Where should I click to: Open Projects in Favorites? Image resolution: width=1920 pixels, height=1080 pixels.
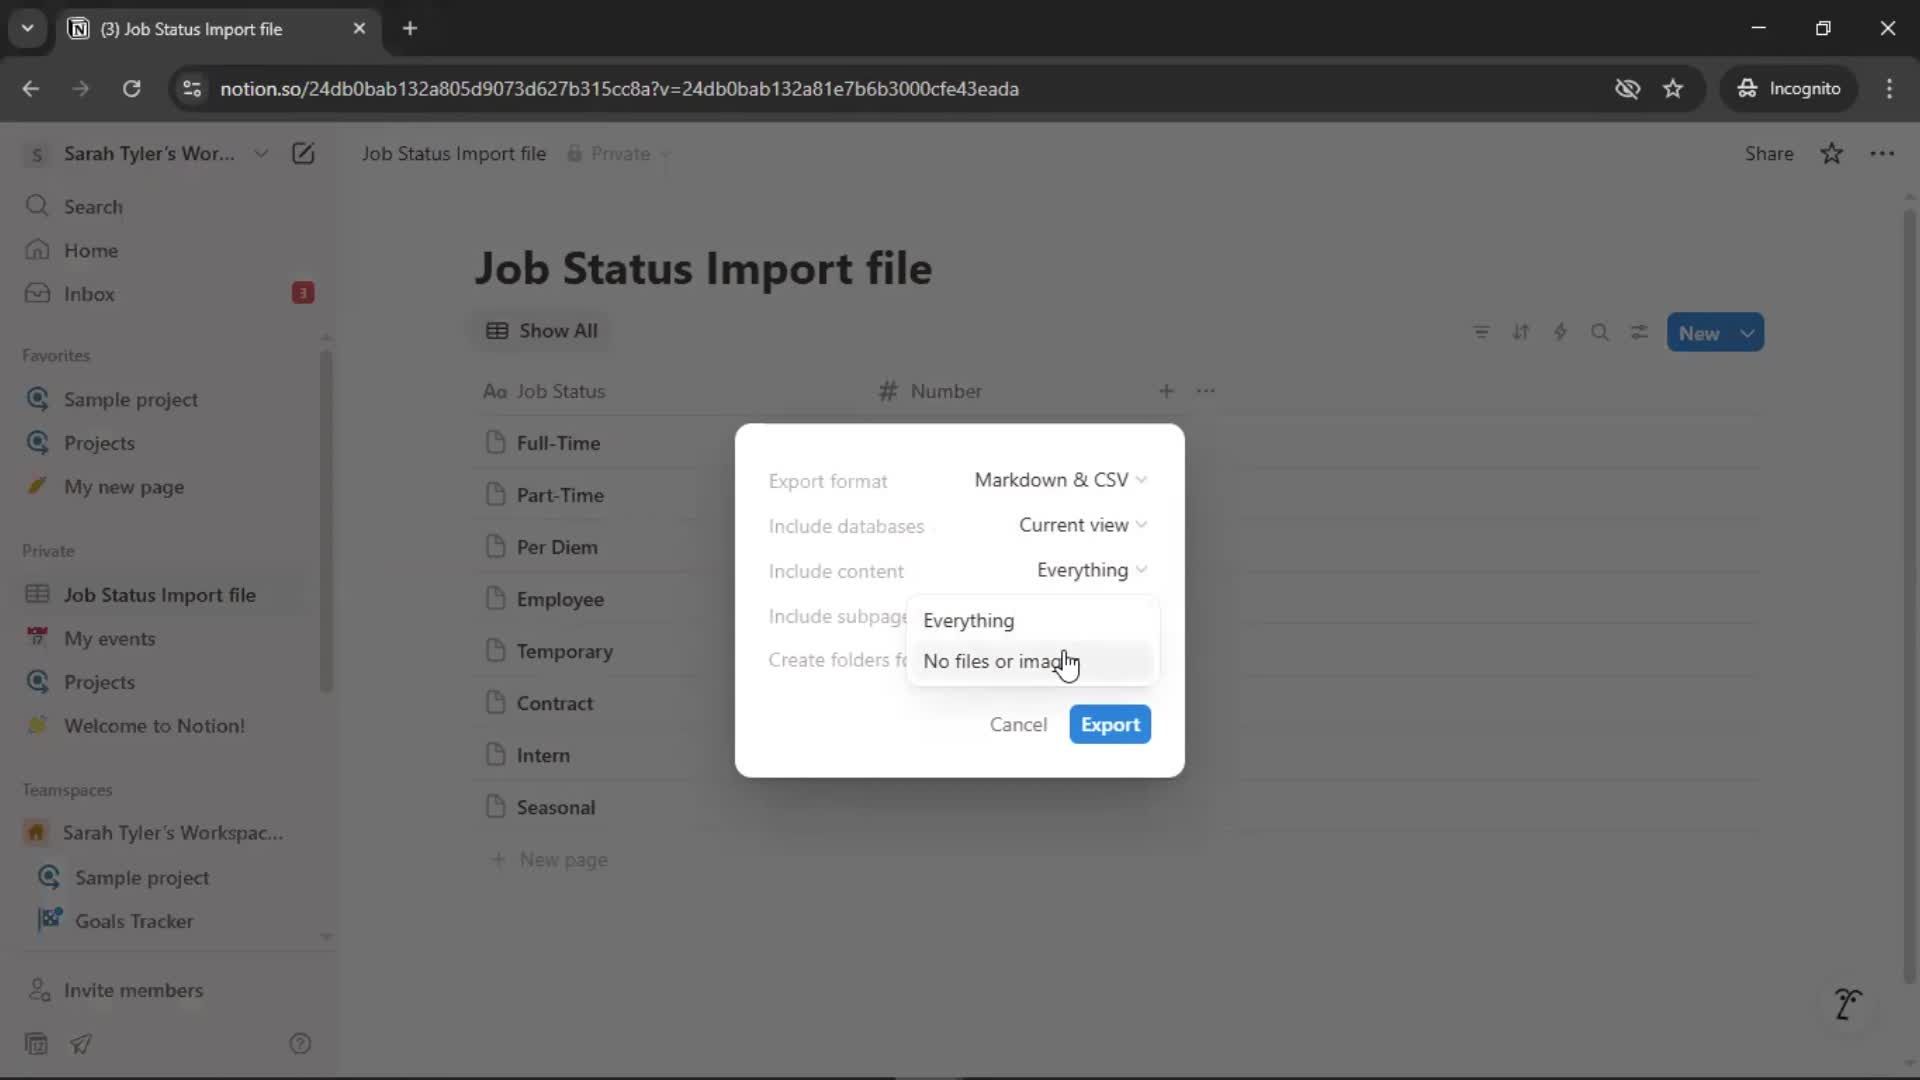pyautogui.click(x=170, y=443)
